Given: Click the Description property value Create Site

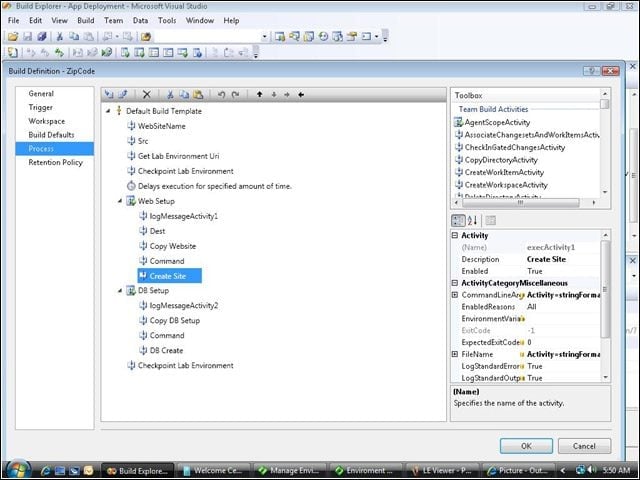Looking at the screenshot, I should click(546, 259).
